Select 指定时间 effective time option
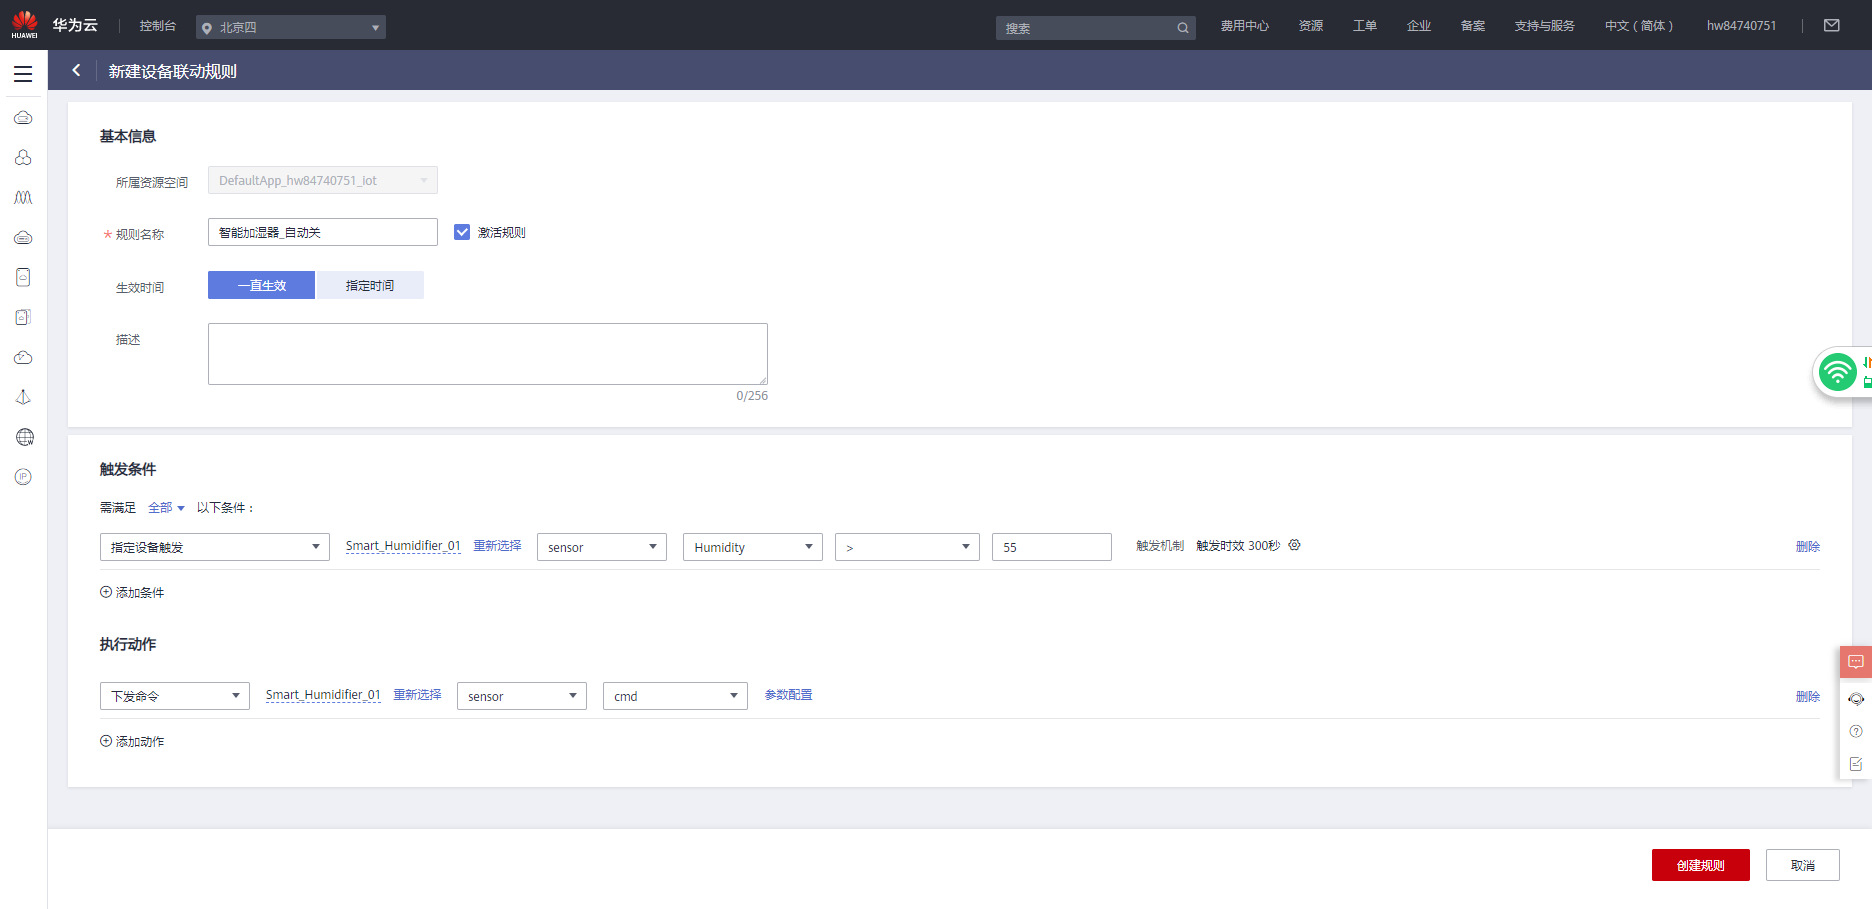Screen dimensions: 1872x909 (x=370, y=285)
